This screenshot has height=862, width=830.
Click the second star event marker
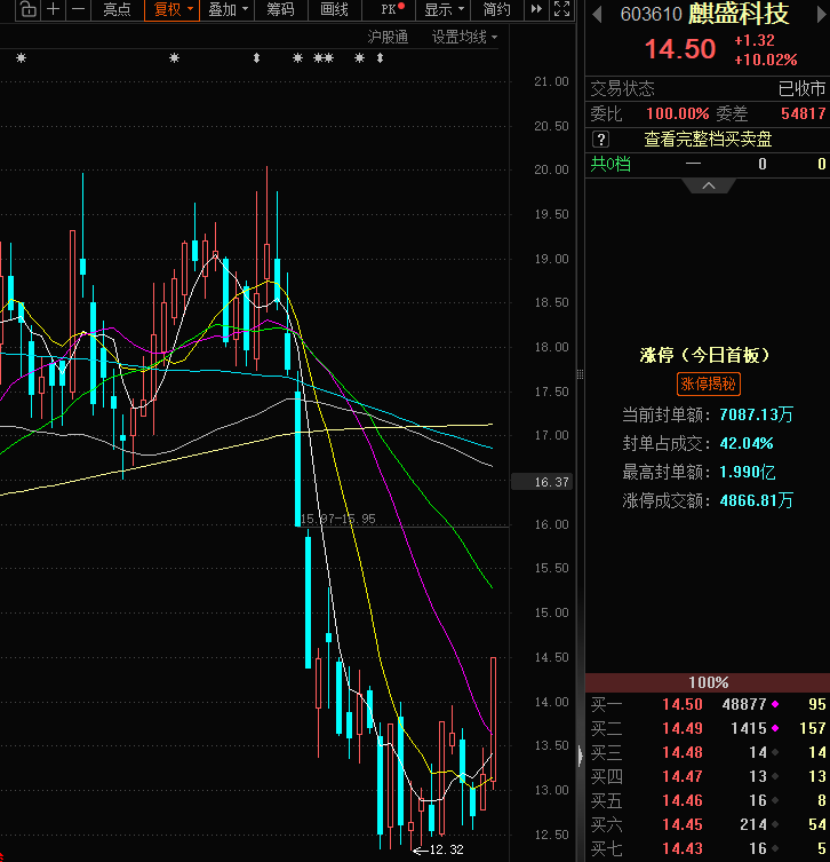click(174, 58)
